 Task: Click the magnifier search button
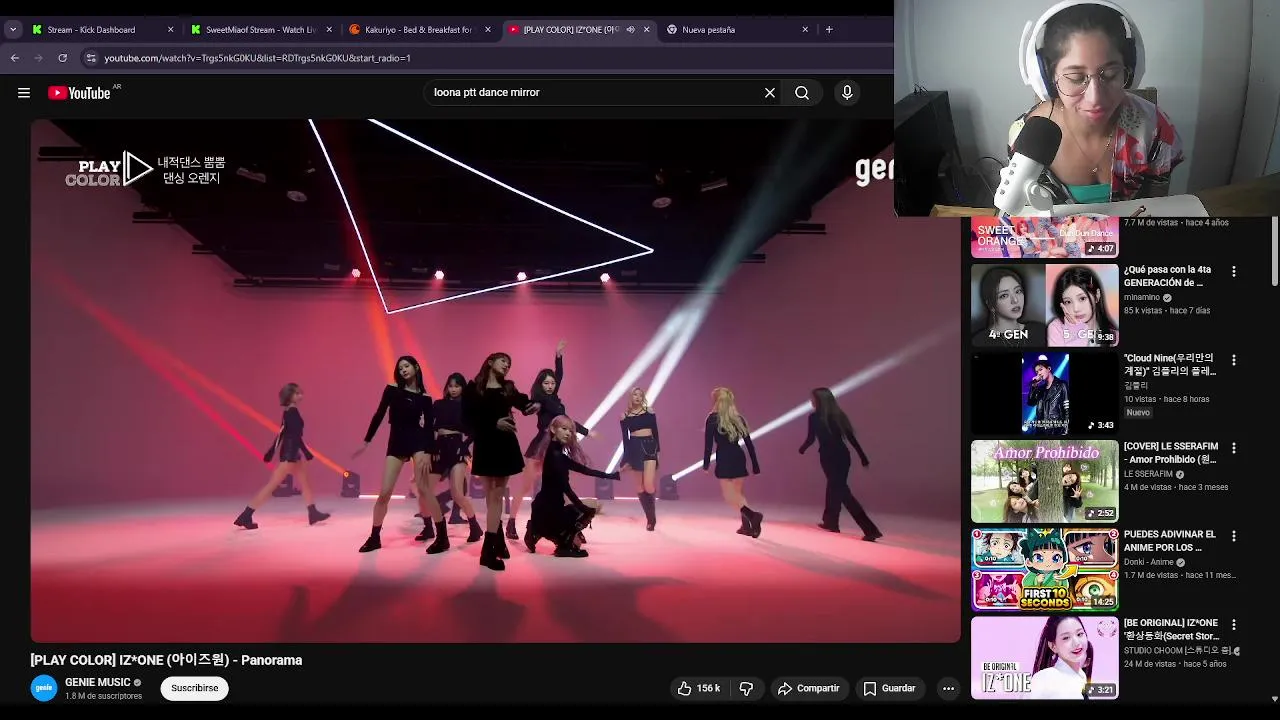[x=802, y=93]
